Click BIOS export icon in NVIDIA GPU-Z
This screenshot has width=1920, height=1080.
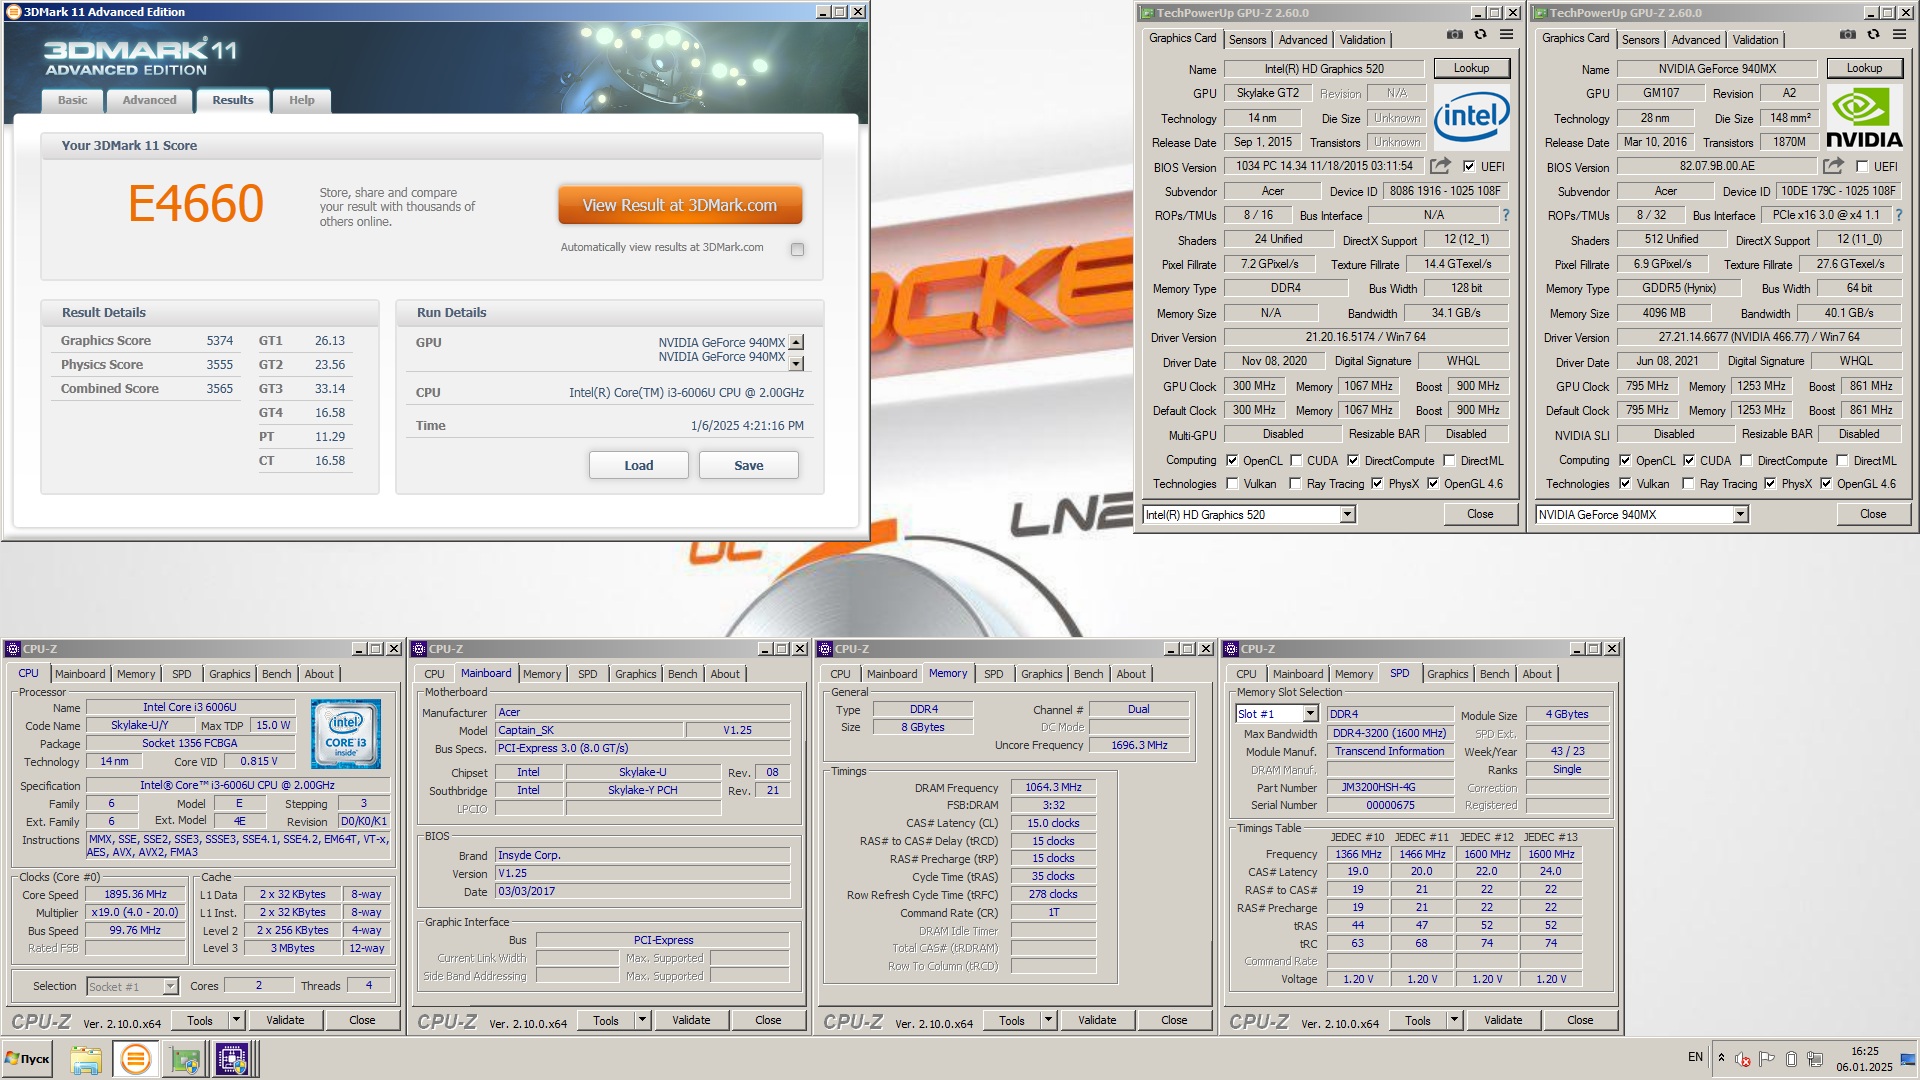[1833, 166]
